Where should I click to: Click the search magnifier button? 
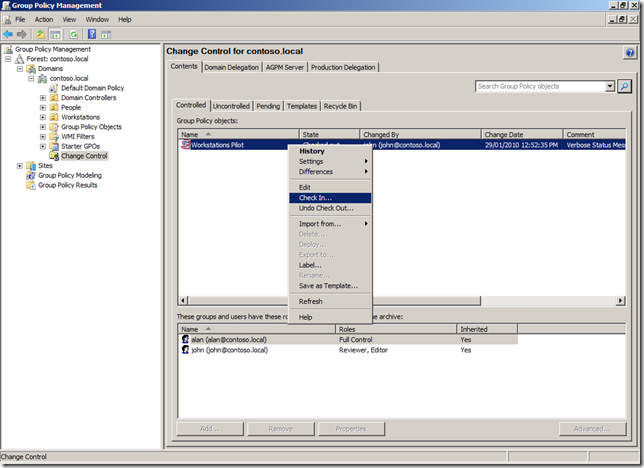[625, 87]
